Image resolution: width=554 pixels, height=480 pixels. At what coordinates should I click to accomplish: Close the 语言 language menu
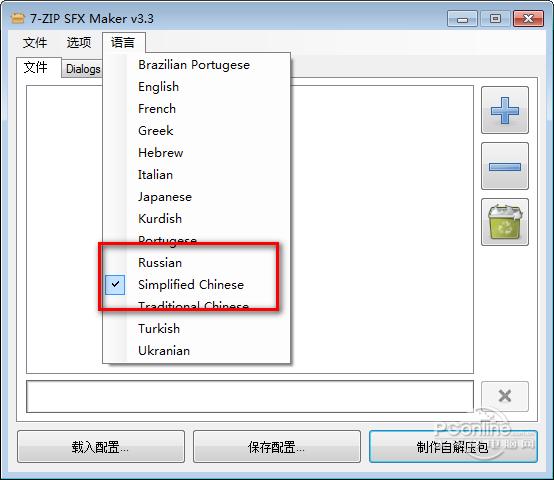123,43
